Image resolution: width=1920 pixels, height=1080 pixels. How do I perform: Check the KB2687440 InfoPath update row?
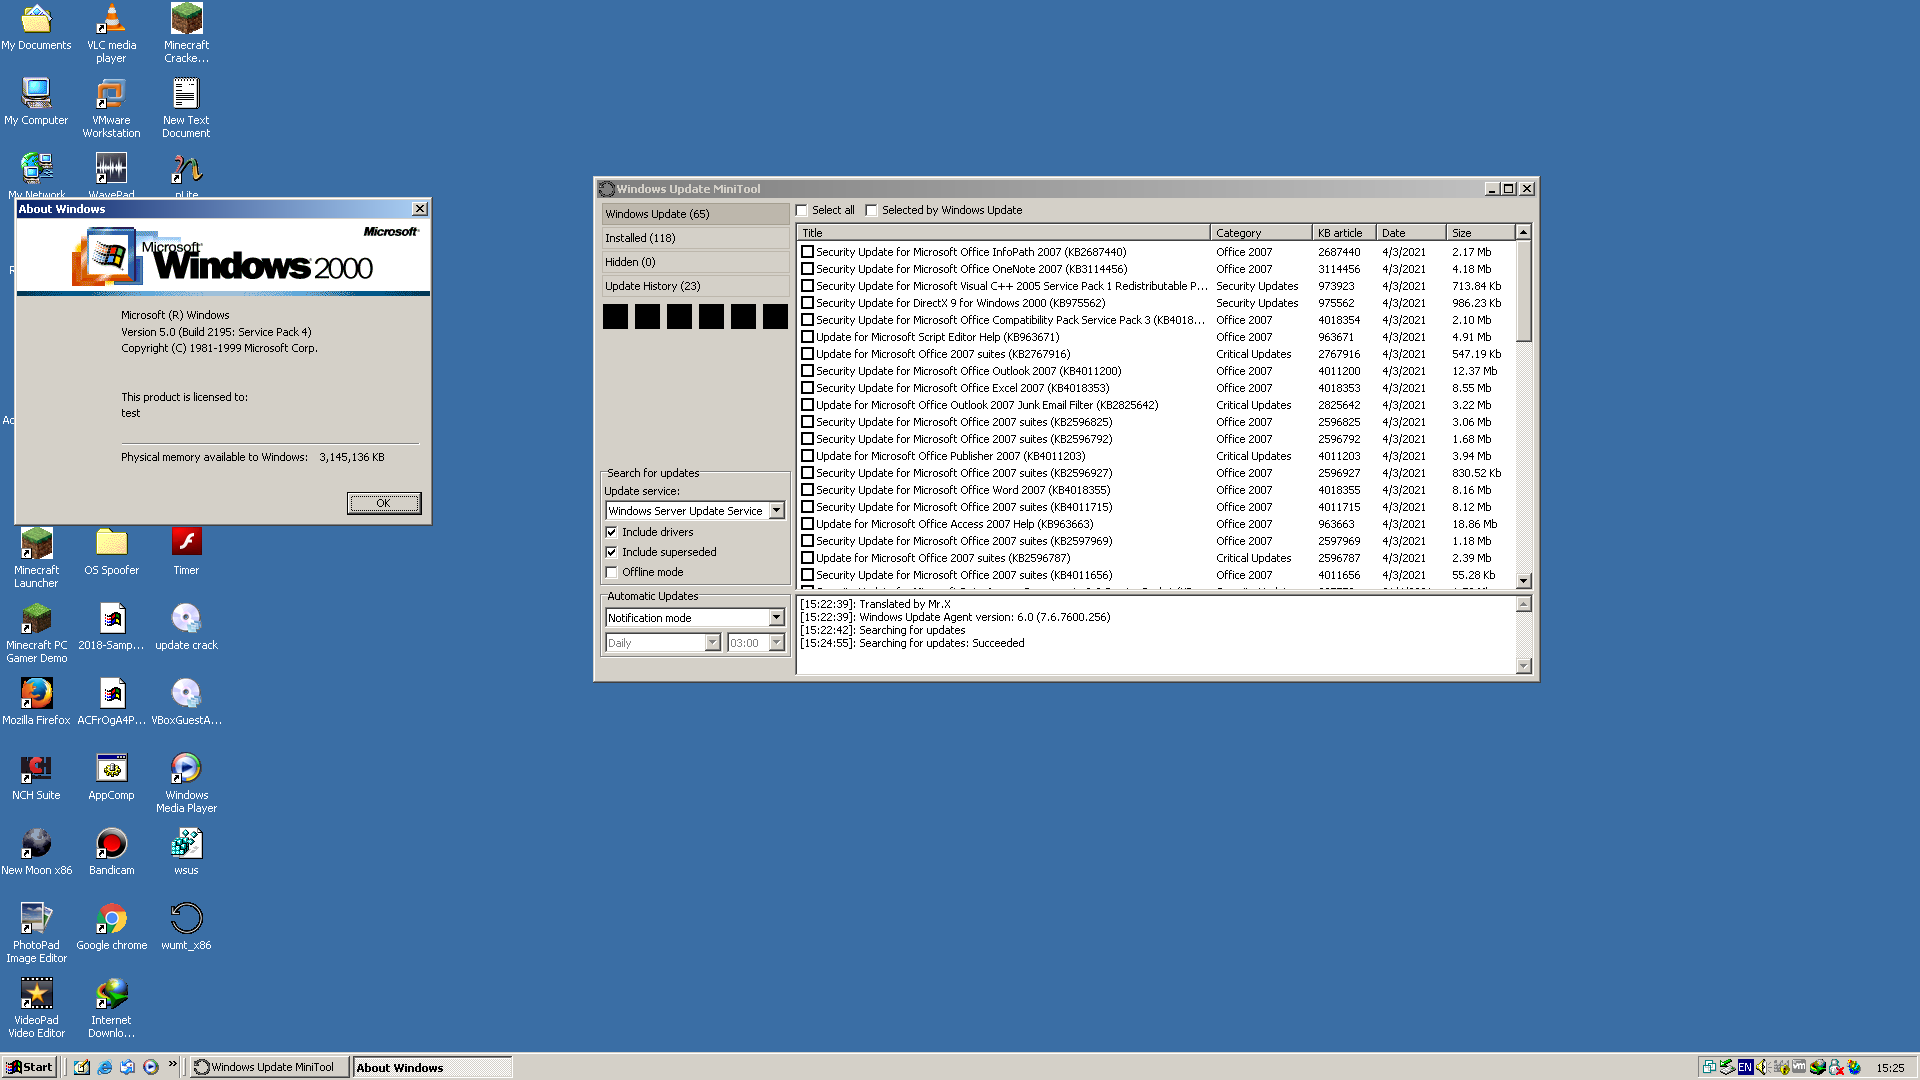pos(807,253)
